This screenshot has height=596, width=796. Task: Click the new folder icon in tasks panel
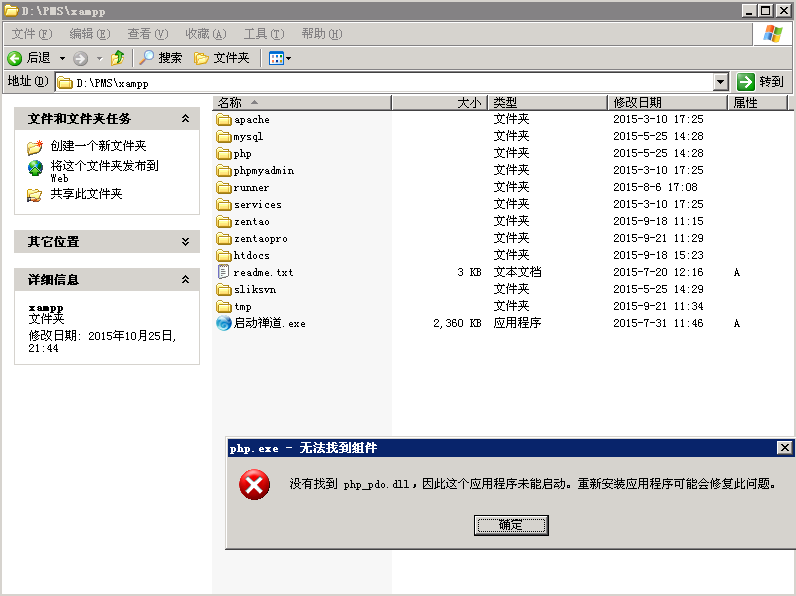pos(35,147)
